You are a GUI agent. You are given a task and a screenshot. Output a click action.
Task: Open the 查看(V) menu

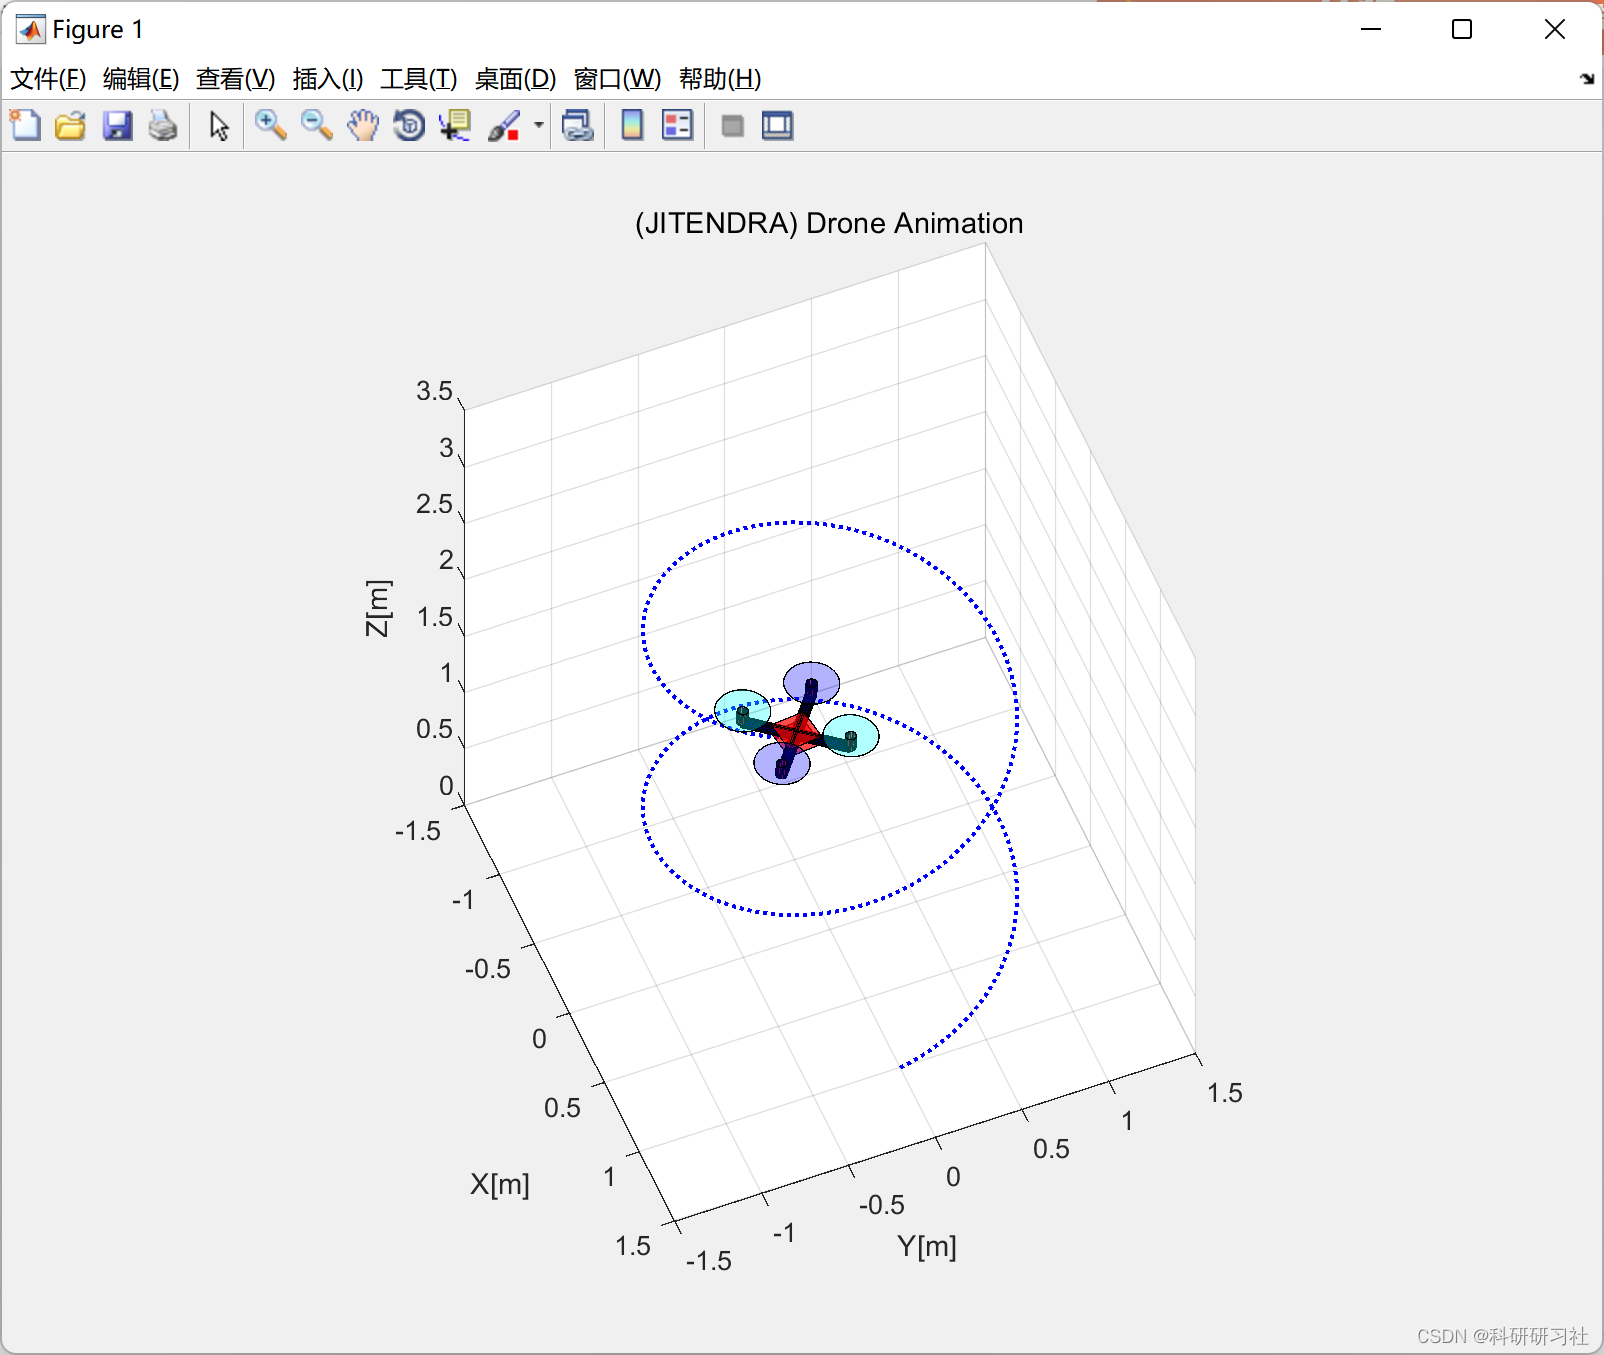click(x=236, y=79)
